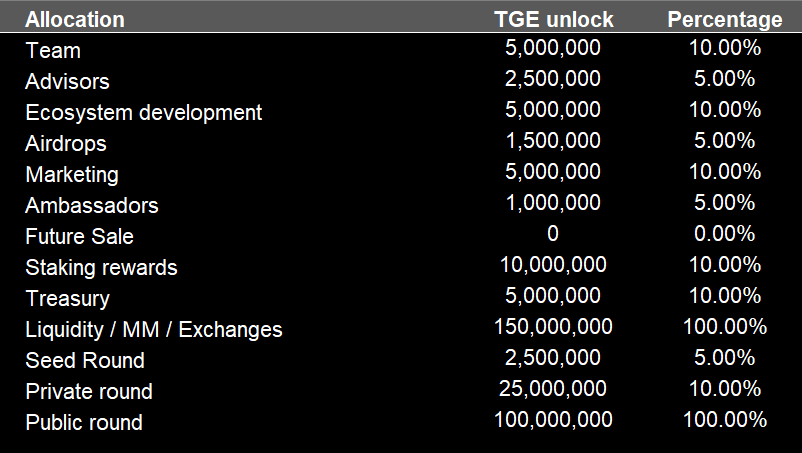Select the Ambassadors row label
Screen dimensions: 802x453
tap(92, 205)
